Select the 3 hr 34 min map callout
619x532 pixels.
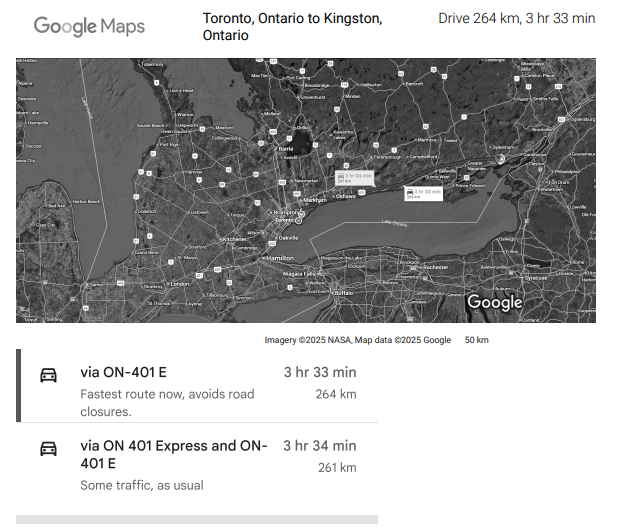click(x=355, y=178)
